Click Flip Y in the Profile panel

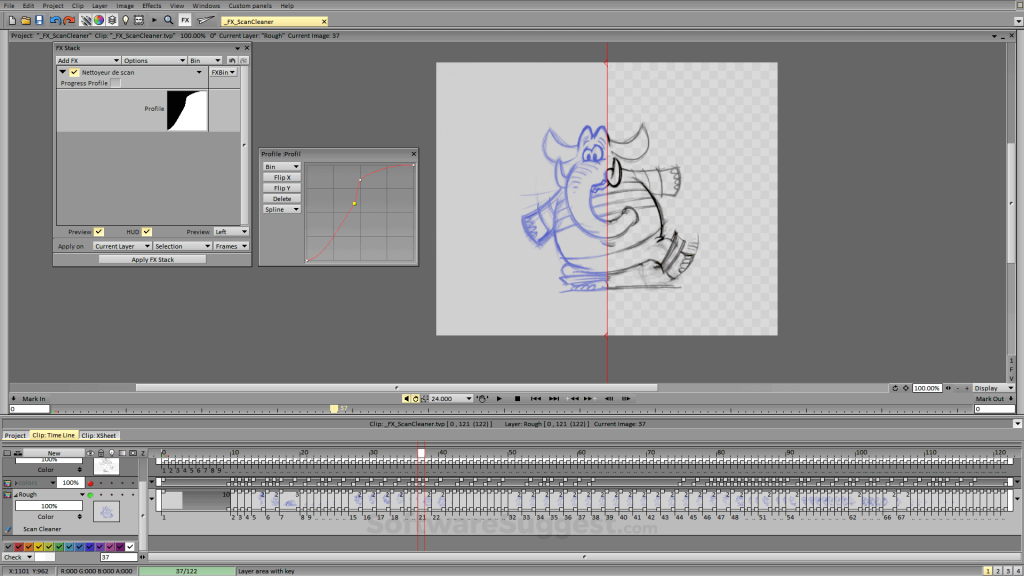pyautogui.click(x=281, y=188)
